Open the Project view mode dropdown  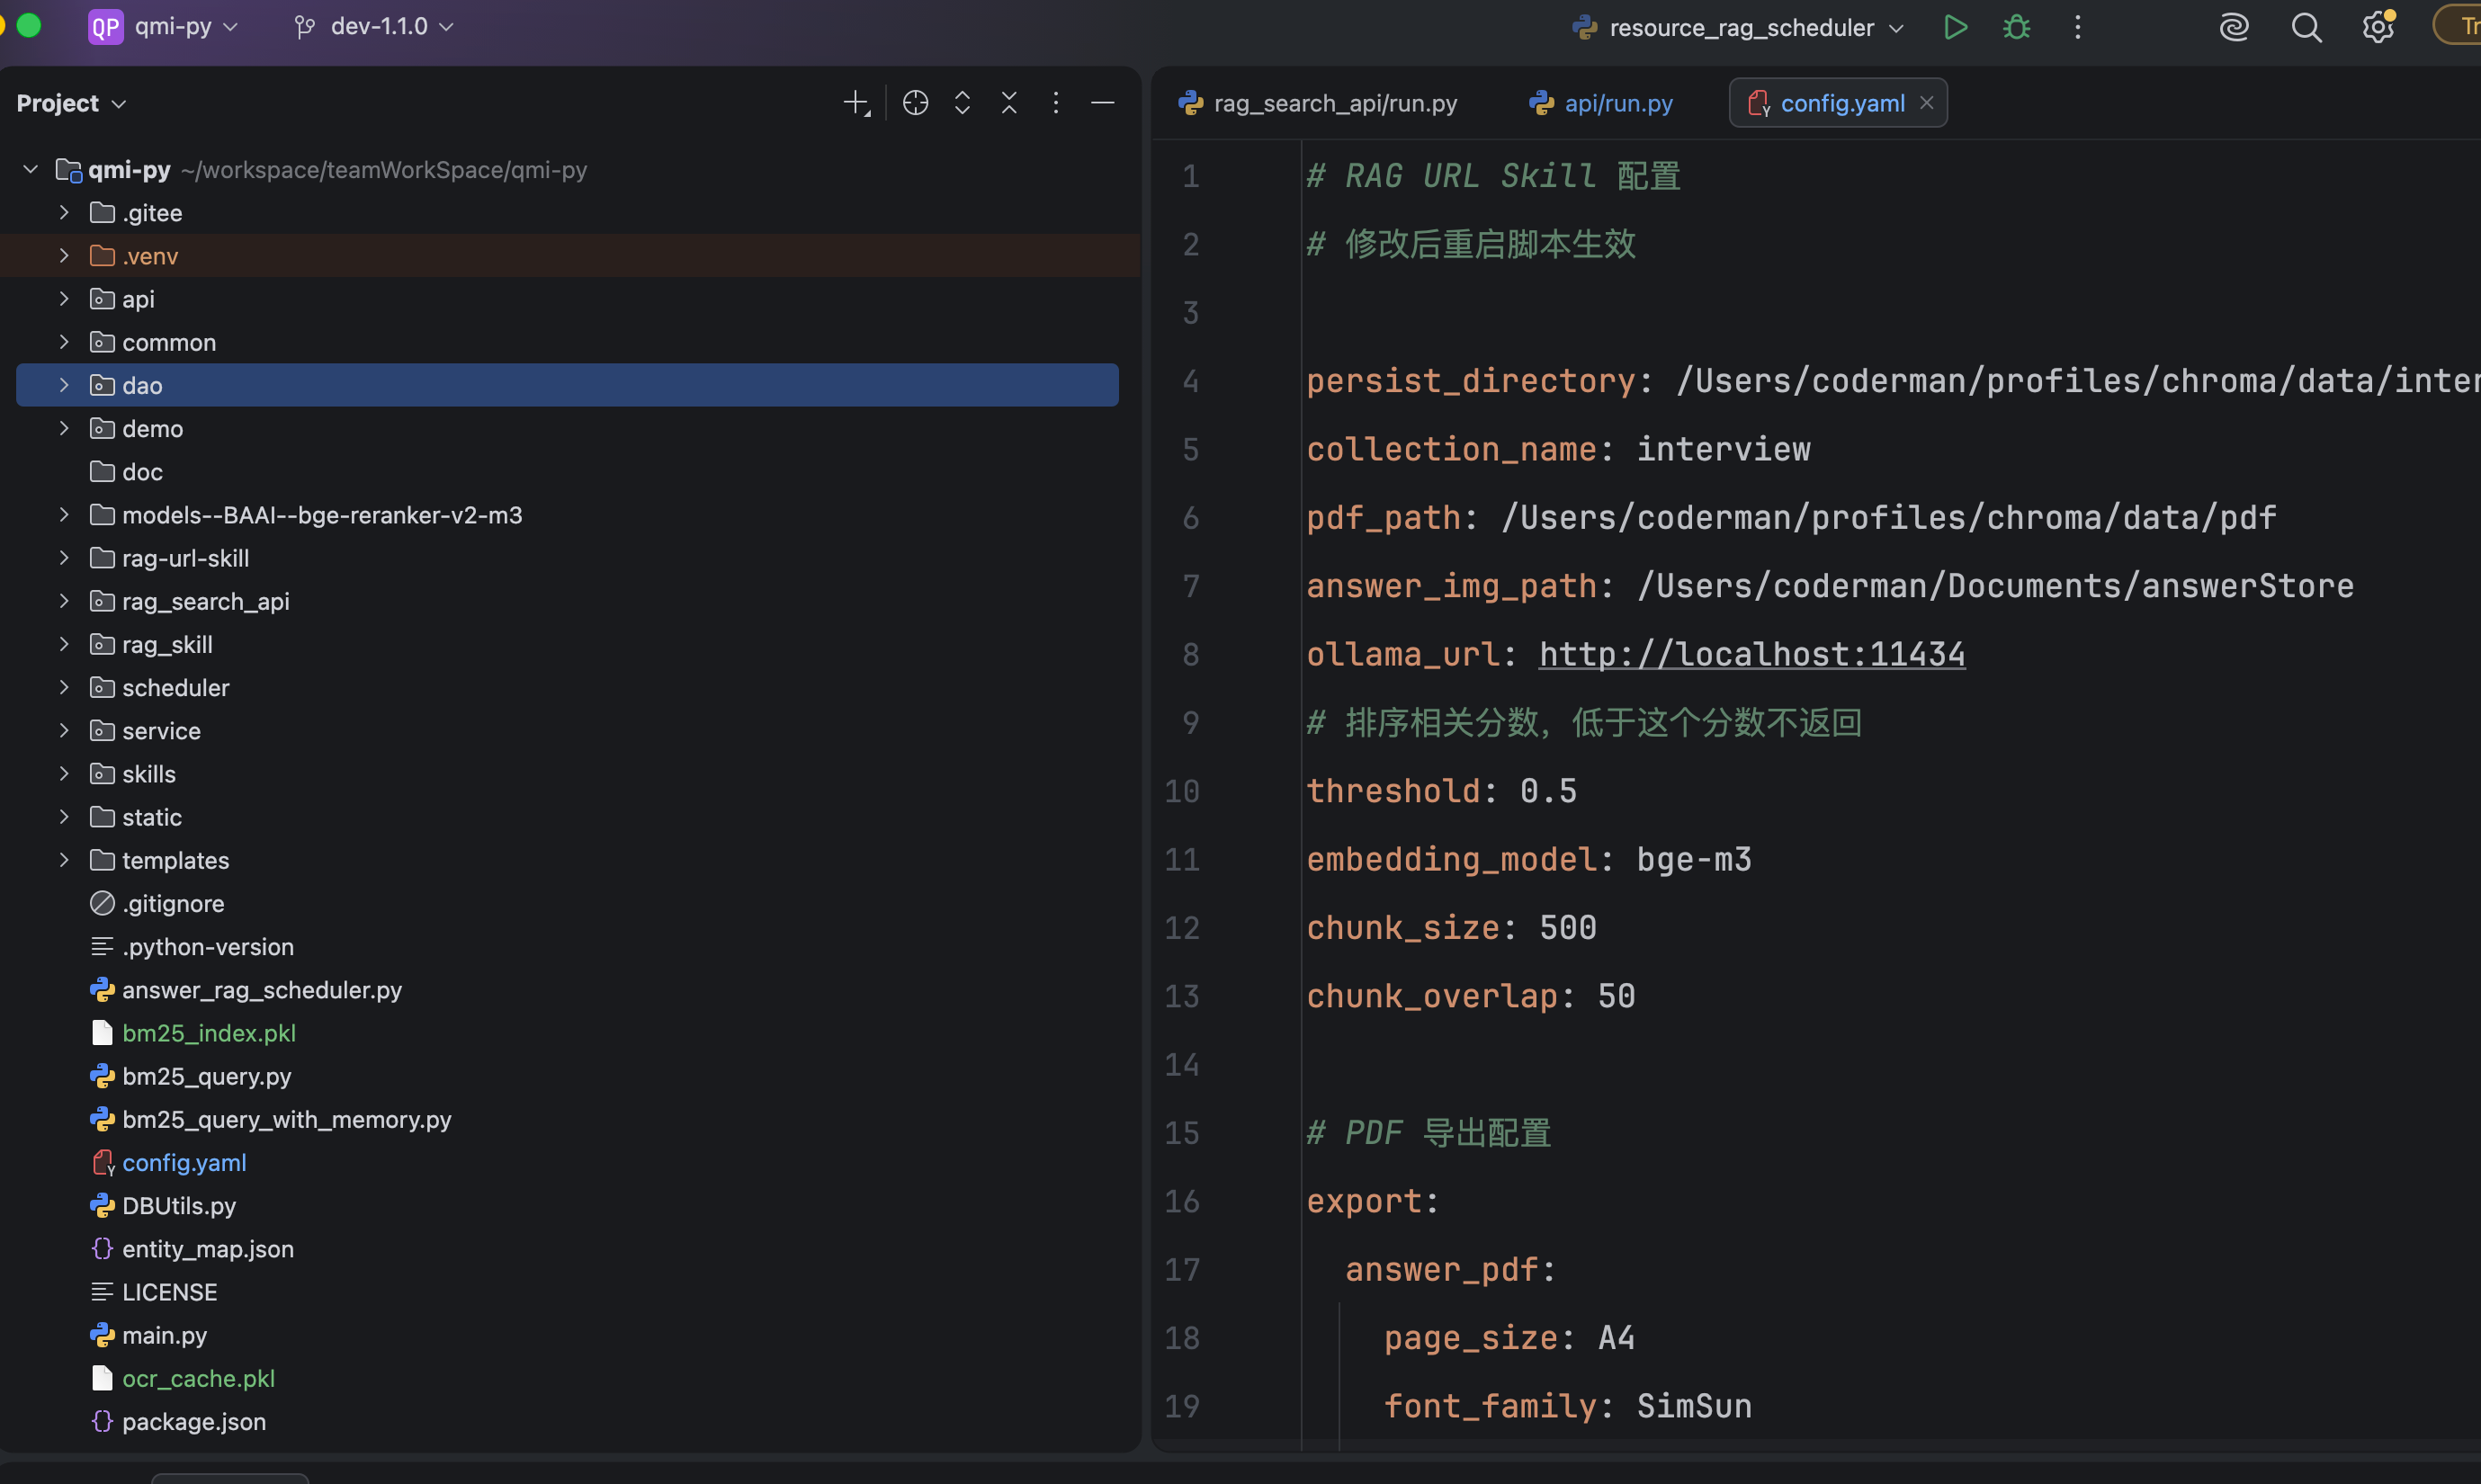point(71,103)
